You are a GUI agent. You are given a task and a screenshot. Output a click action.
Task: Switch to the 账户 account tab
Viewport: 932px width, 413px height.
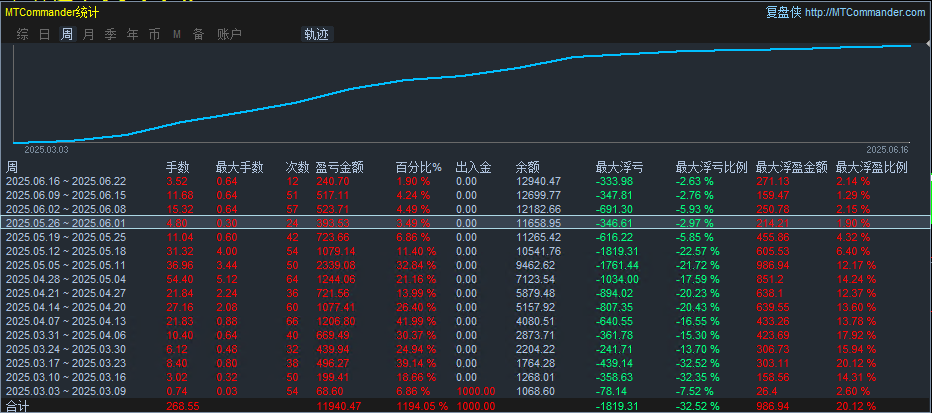(x=229, y=34)
